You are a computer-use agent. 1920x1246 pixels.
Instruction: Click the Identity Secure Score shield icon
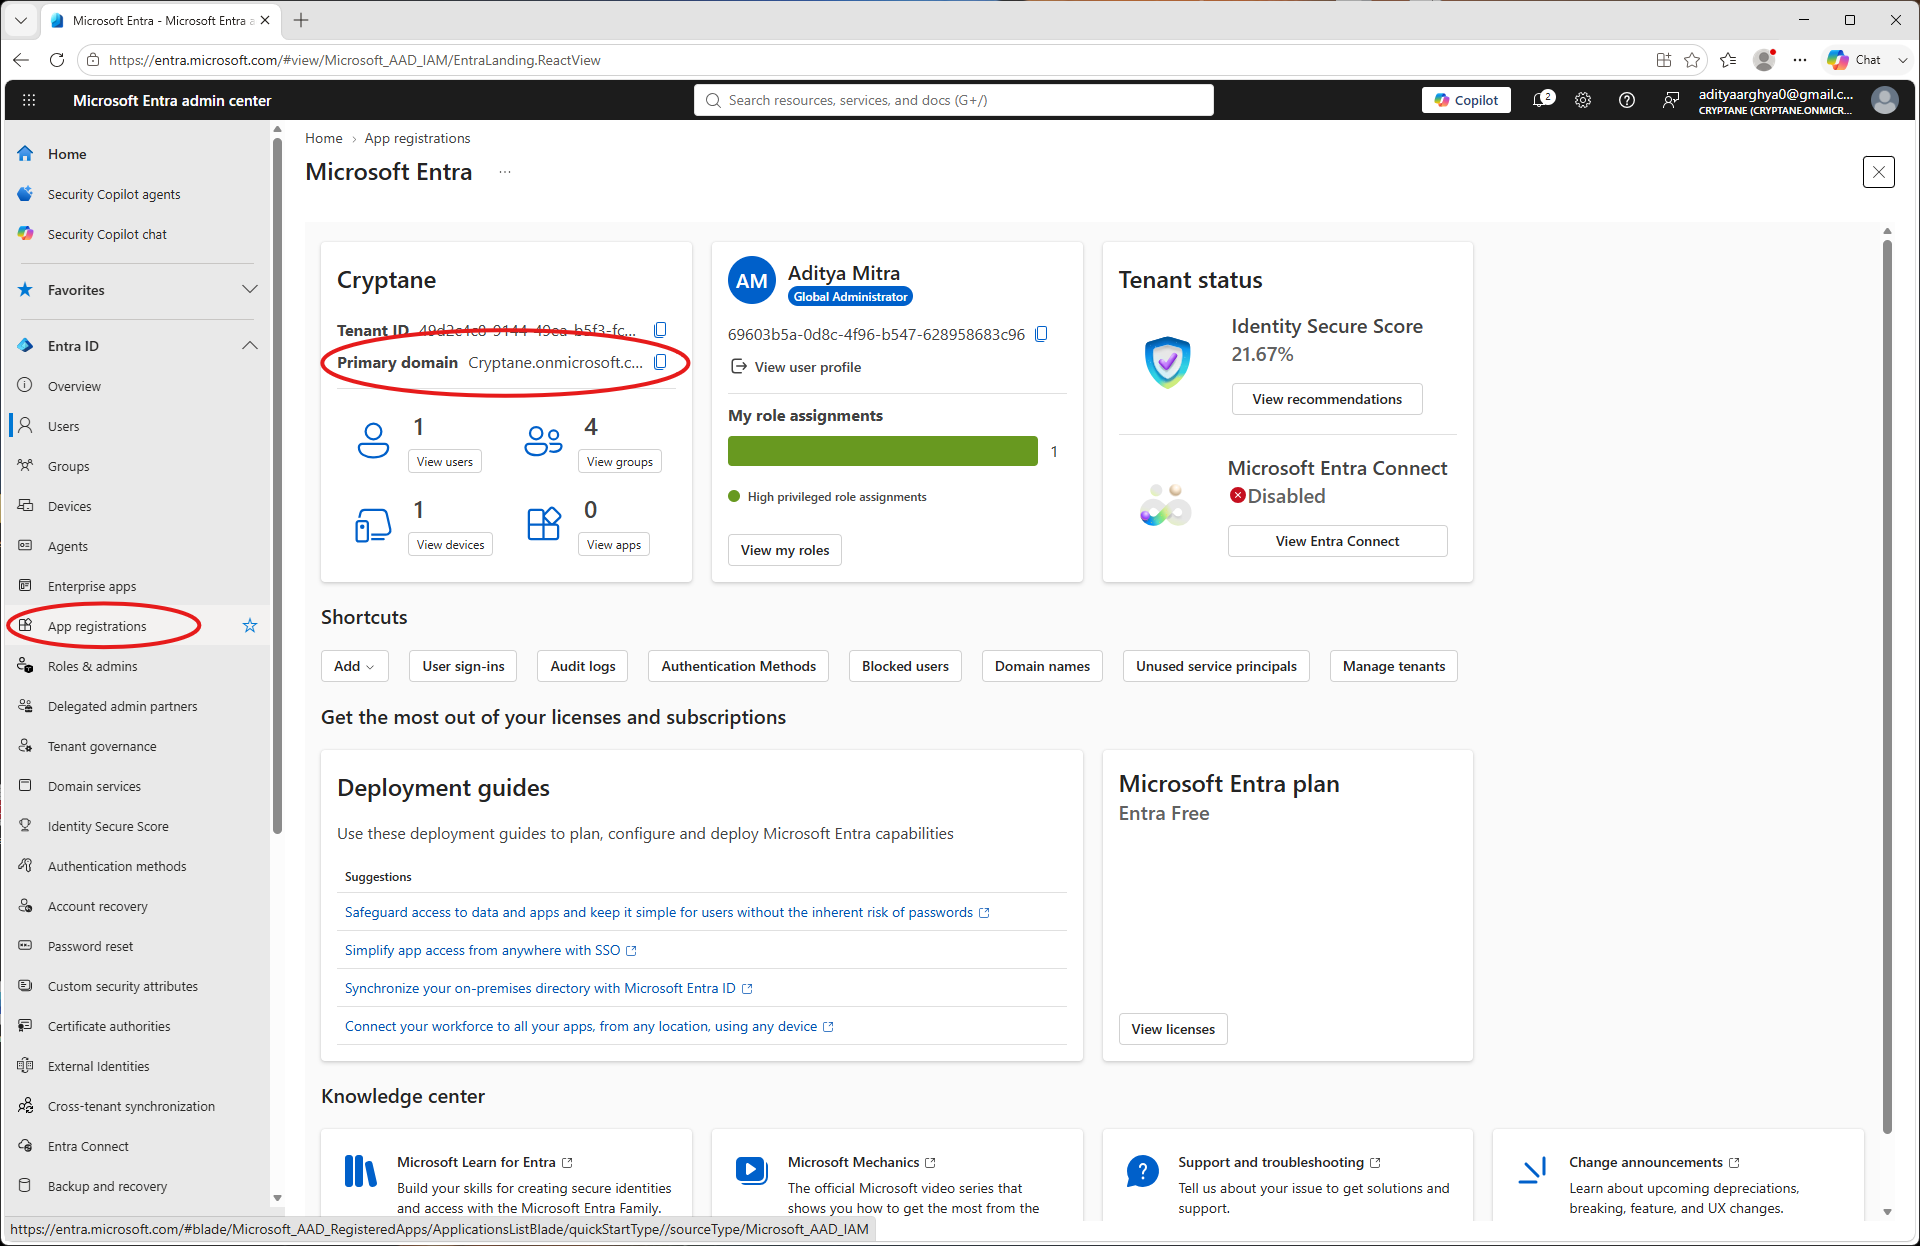[x=1167, y=362]
